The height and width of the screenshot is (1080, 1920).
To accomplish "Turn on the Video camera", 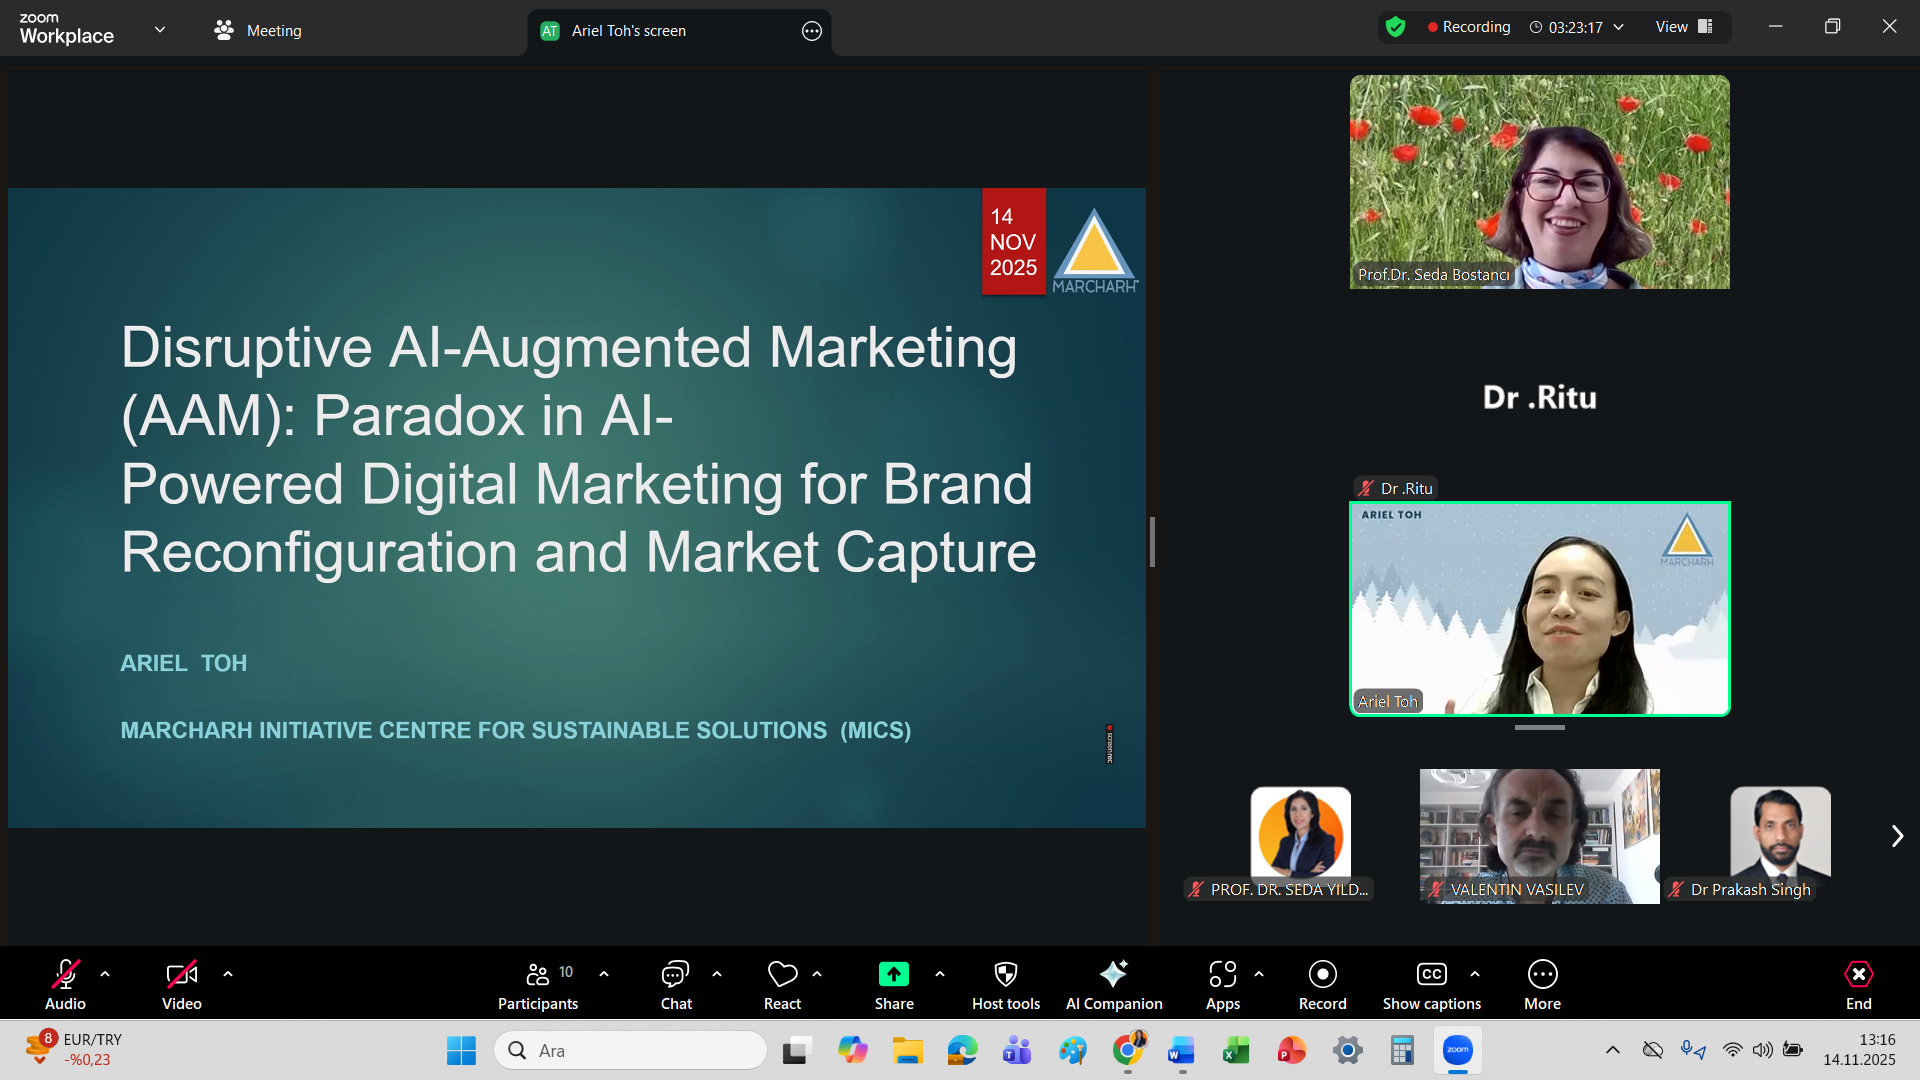I will [181, 974].
